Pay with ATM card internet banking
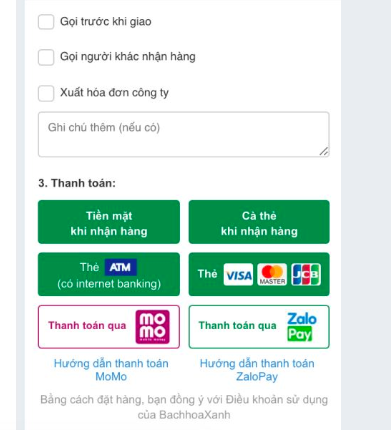 pos(109,274)
